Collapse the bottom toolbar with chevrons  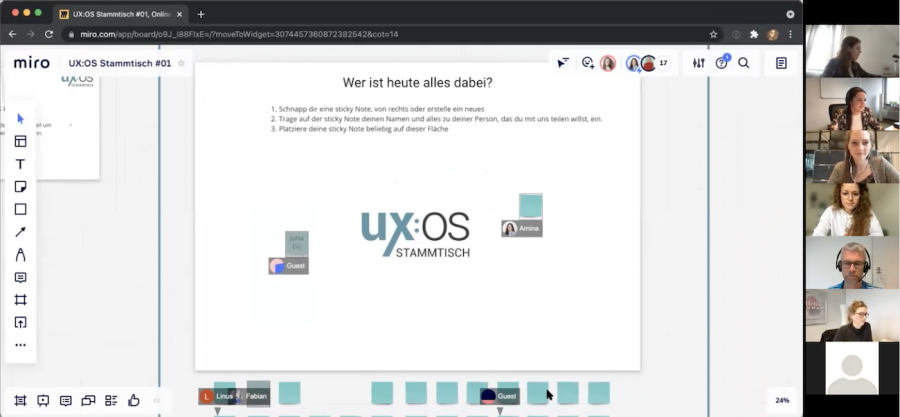click(x=157, y=401)
